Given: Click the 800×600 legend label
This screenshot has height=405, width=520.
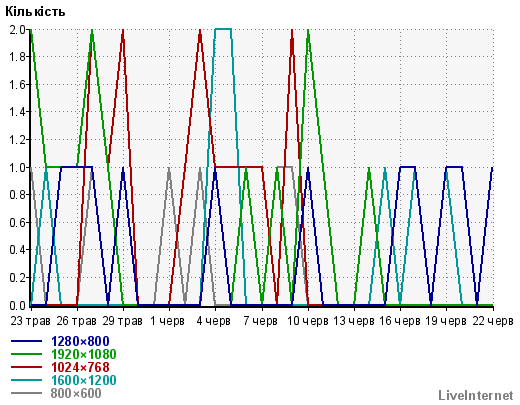Looking at the screenshot, I should click(x=76, y=393).
